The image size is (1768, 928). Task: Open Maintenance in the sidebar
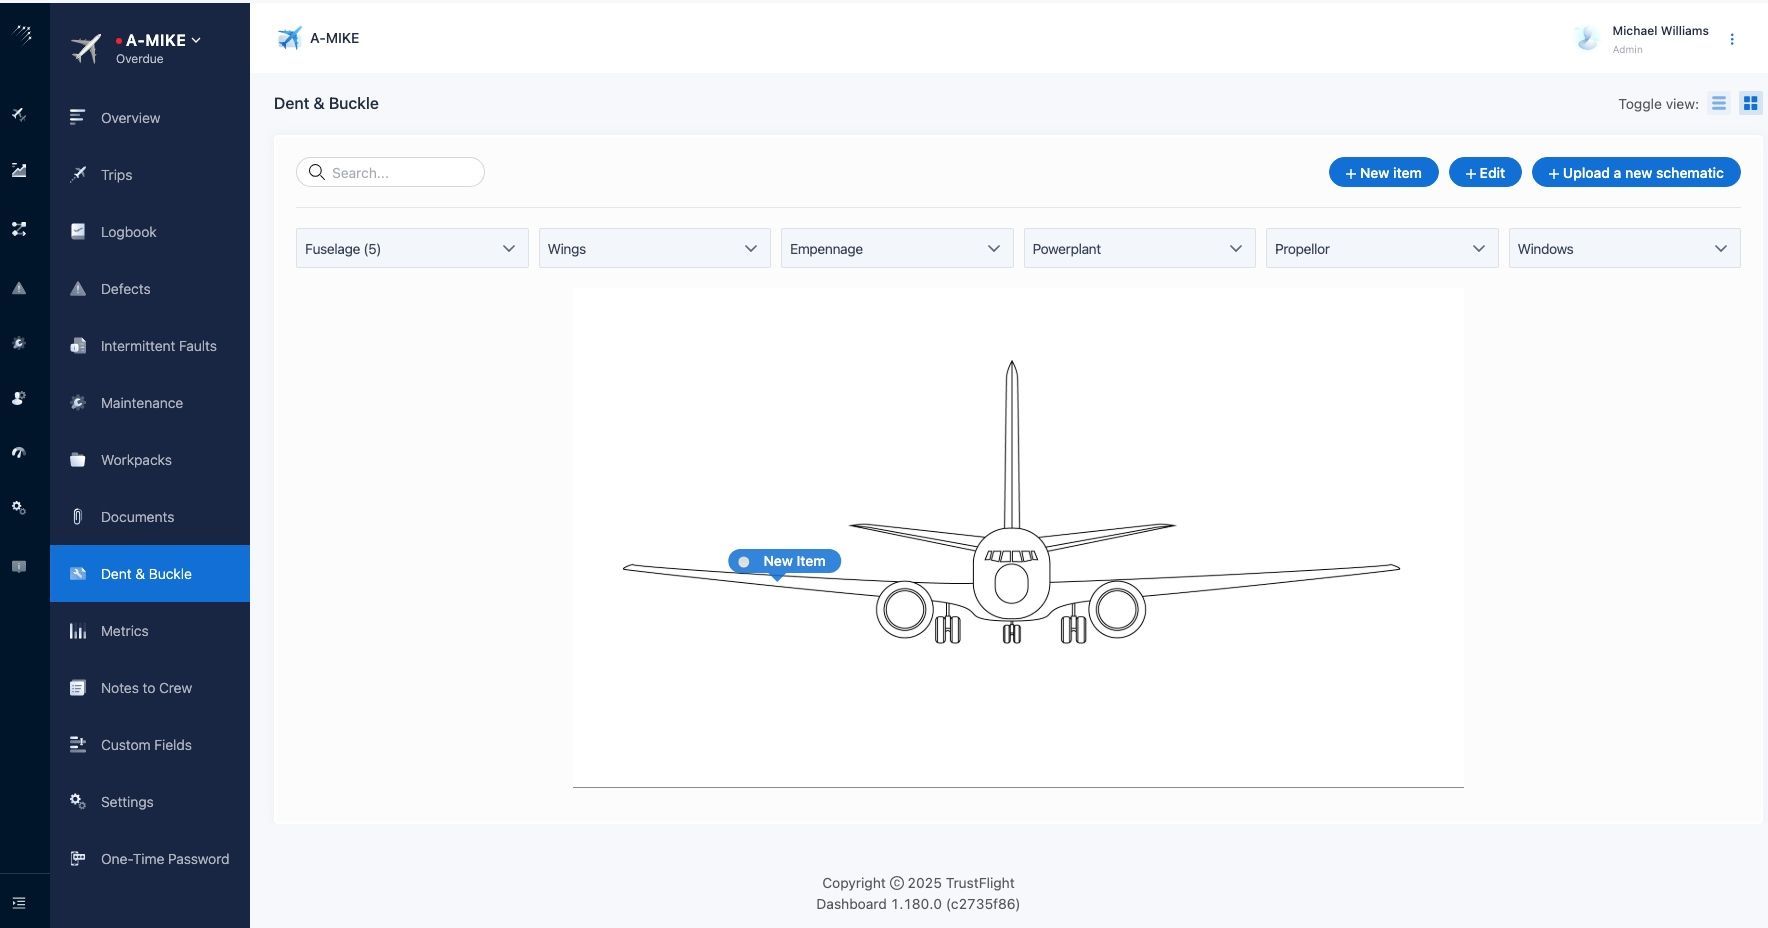pos(150,403)
